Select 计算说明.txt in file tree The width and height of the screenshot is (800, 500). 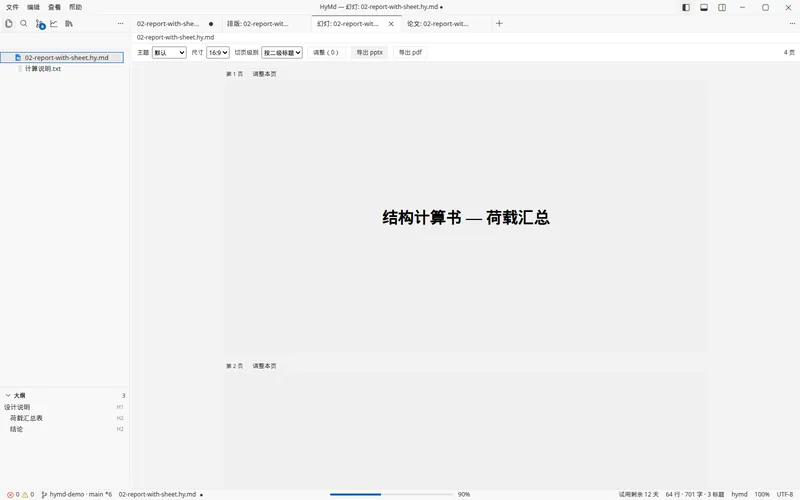(62, 68)
